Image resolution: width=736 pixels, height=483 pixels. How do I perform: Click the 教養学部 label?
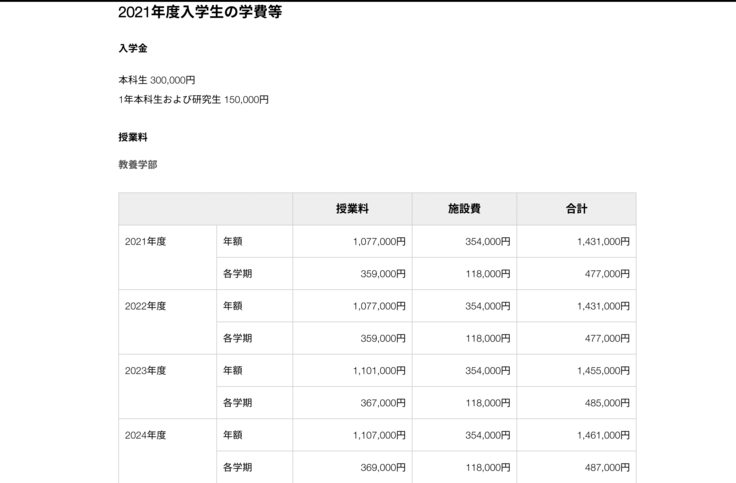138,164
